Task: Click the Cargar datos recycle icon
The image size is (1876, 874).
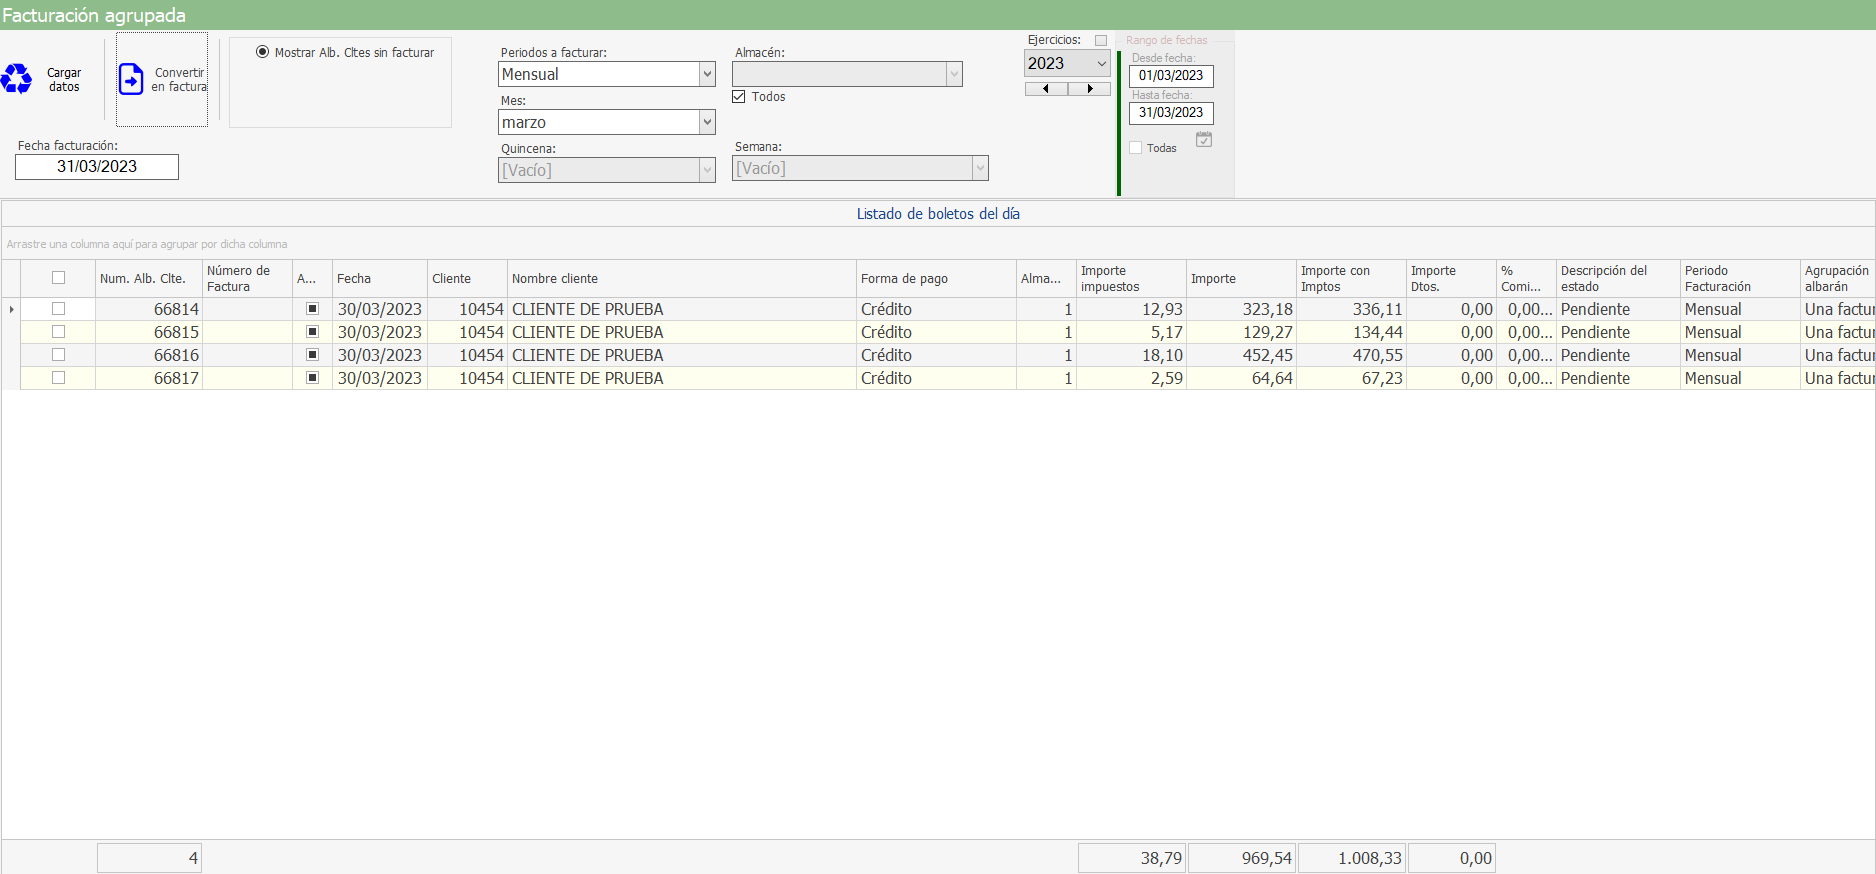Action: coord(17,79)
